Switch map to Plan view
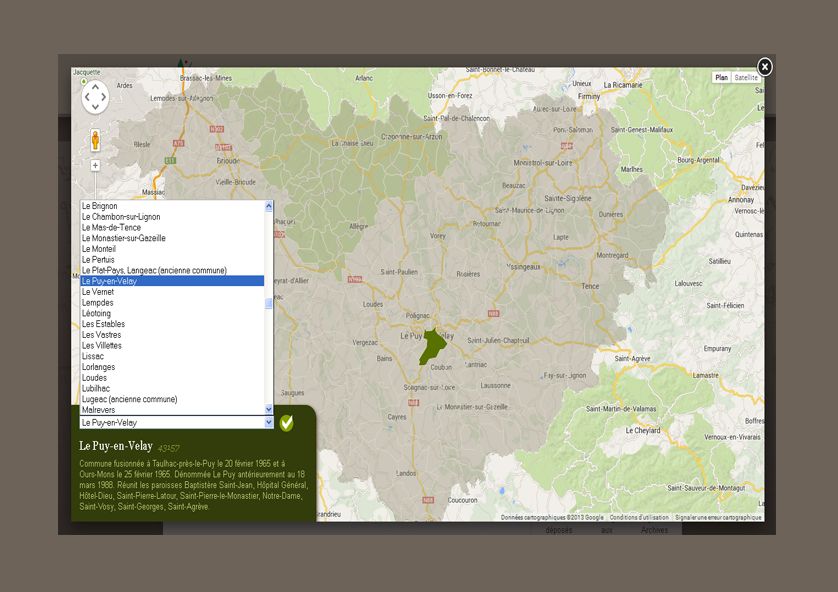This screenshot has height=592, width=838. 722,78
